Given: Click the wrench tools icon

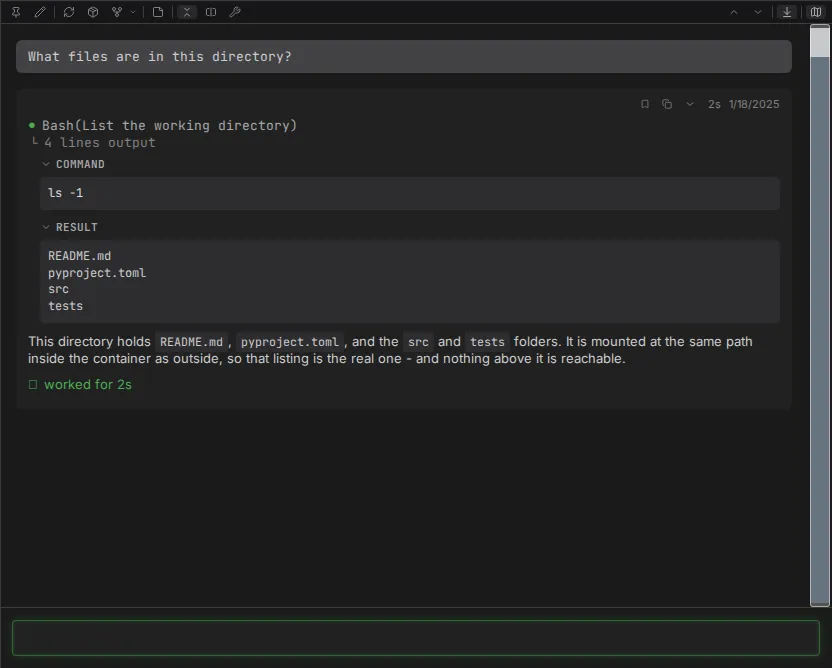Looking at the screenshot, I should point(235,12).
